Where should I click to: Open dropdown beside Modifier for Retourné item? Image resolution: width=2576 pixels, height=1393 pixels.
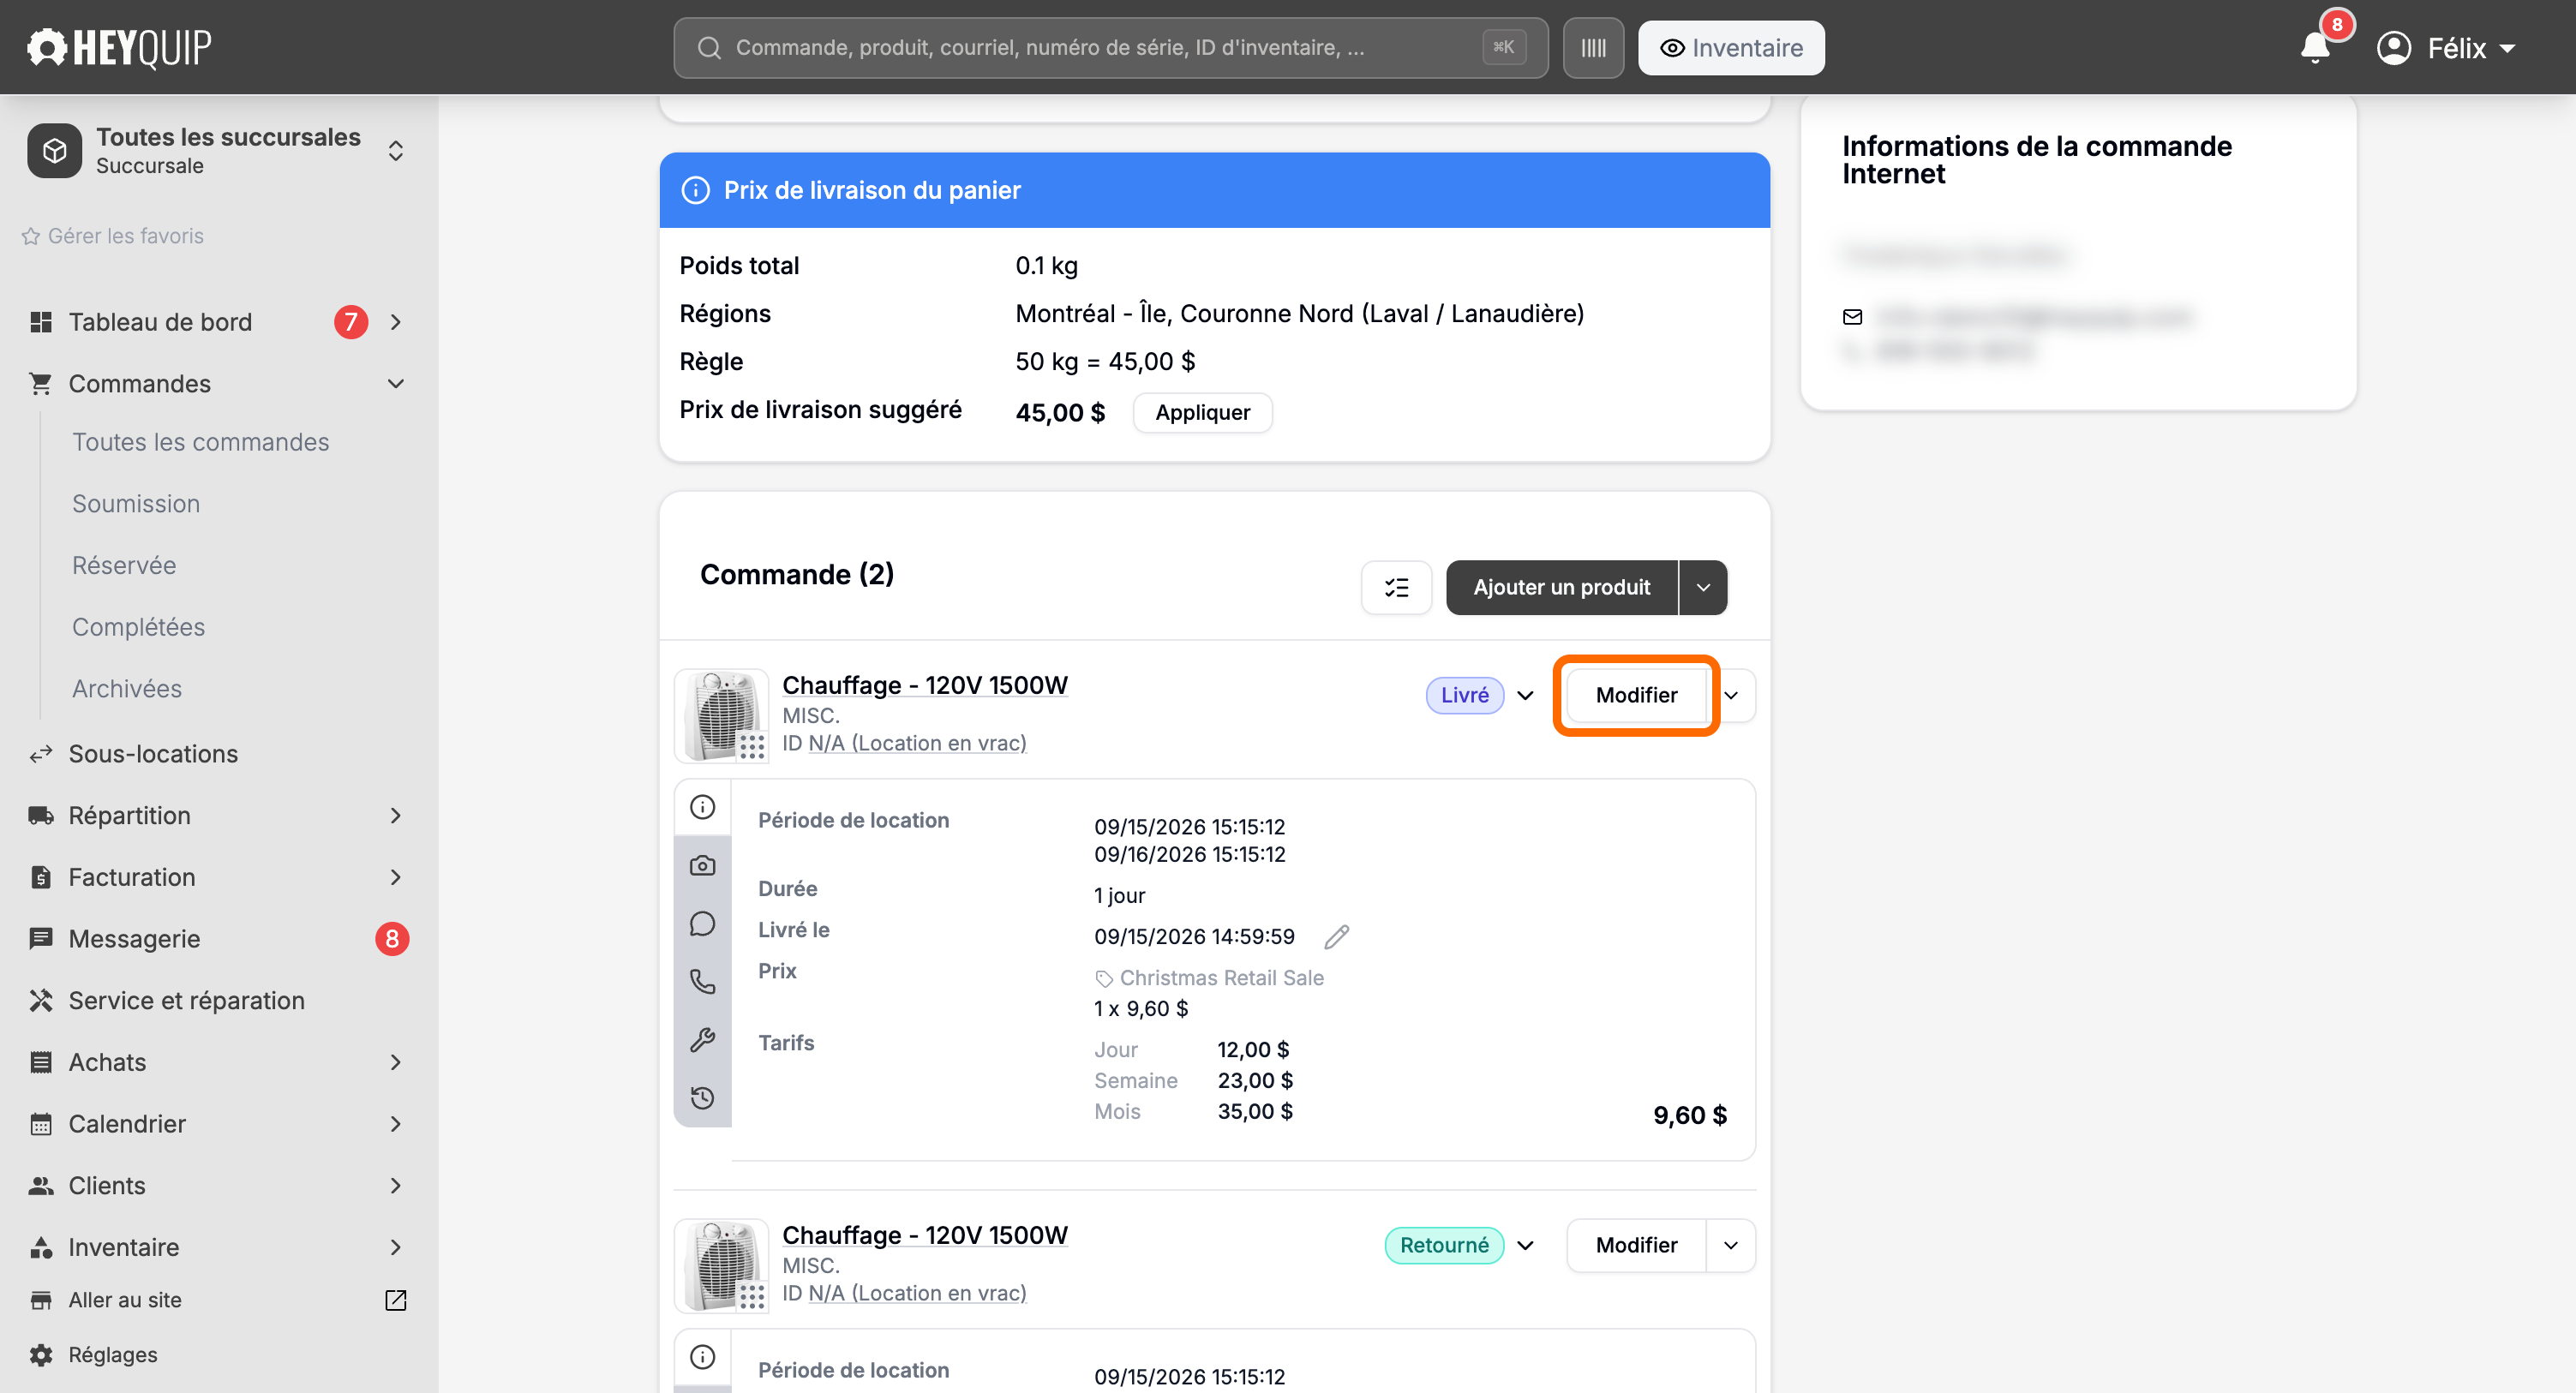[1731, 1245]
